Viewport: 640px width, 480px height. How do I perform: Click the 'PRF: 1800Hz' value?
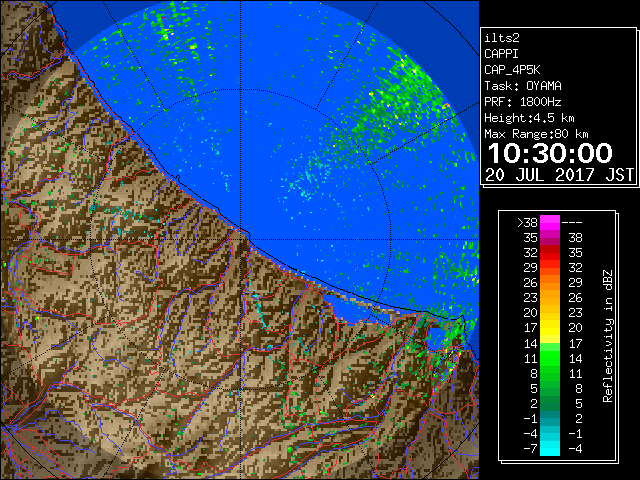click(x=523, y=102)
